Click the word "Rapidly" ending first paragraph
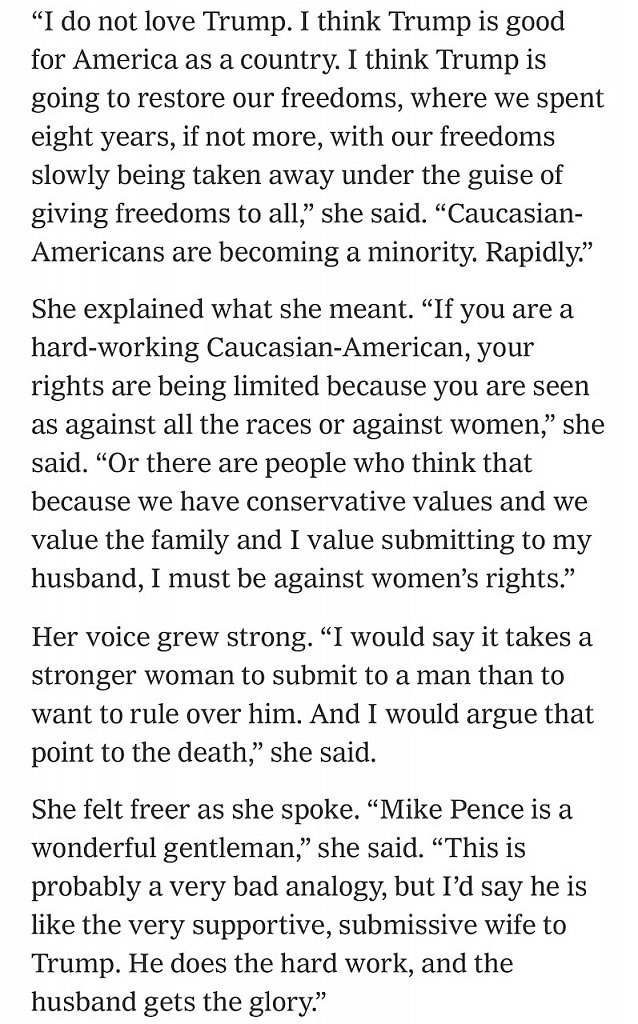 (531, 253)
